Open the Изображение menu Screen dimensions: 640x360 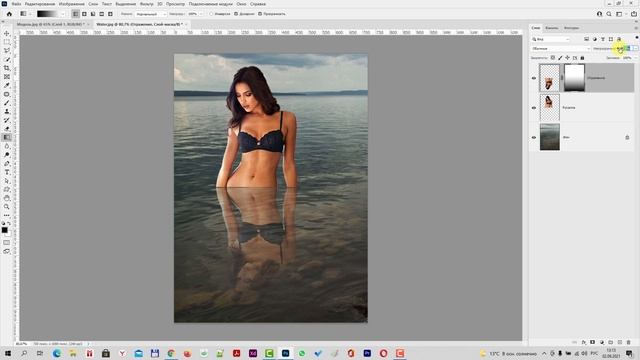(x=71, y=4)
